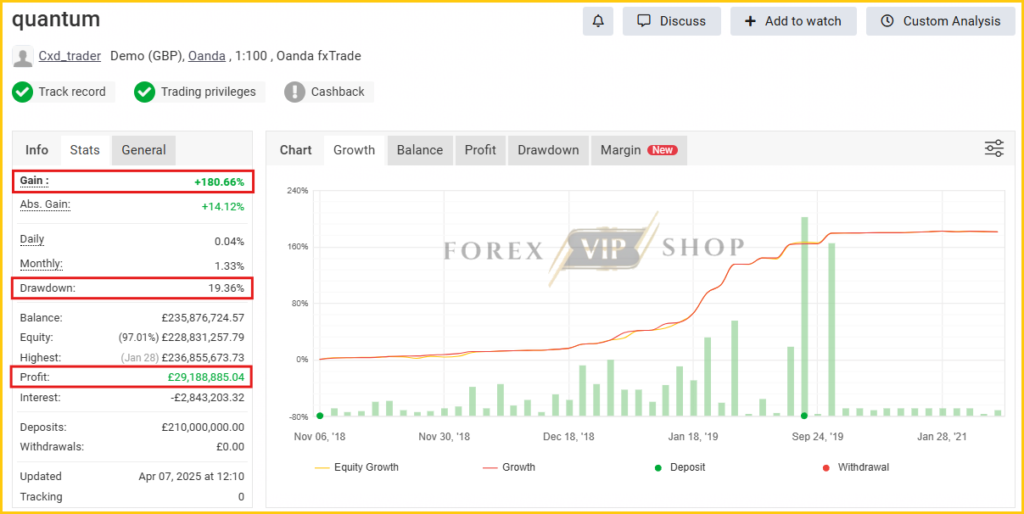Click the Monthly label

tap(41, 264)
